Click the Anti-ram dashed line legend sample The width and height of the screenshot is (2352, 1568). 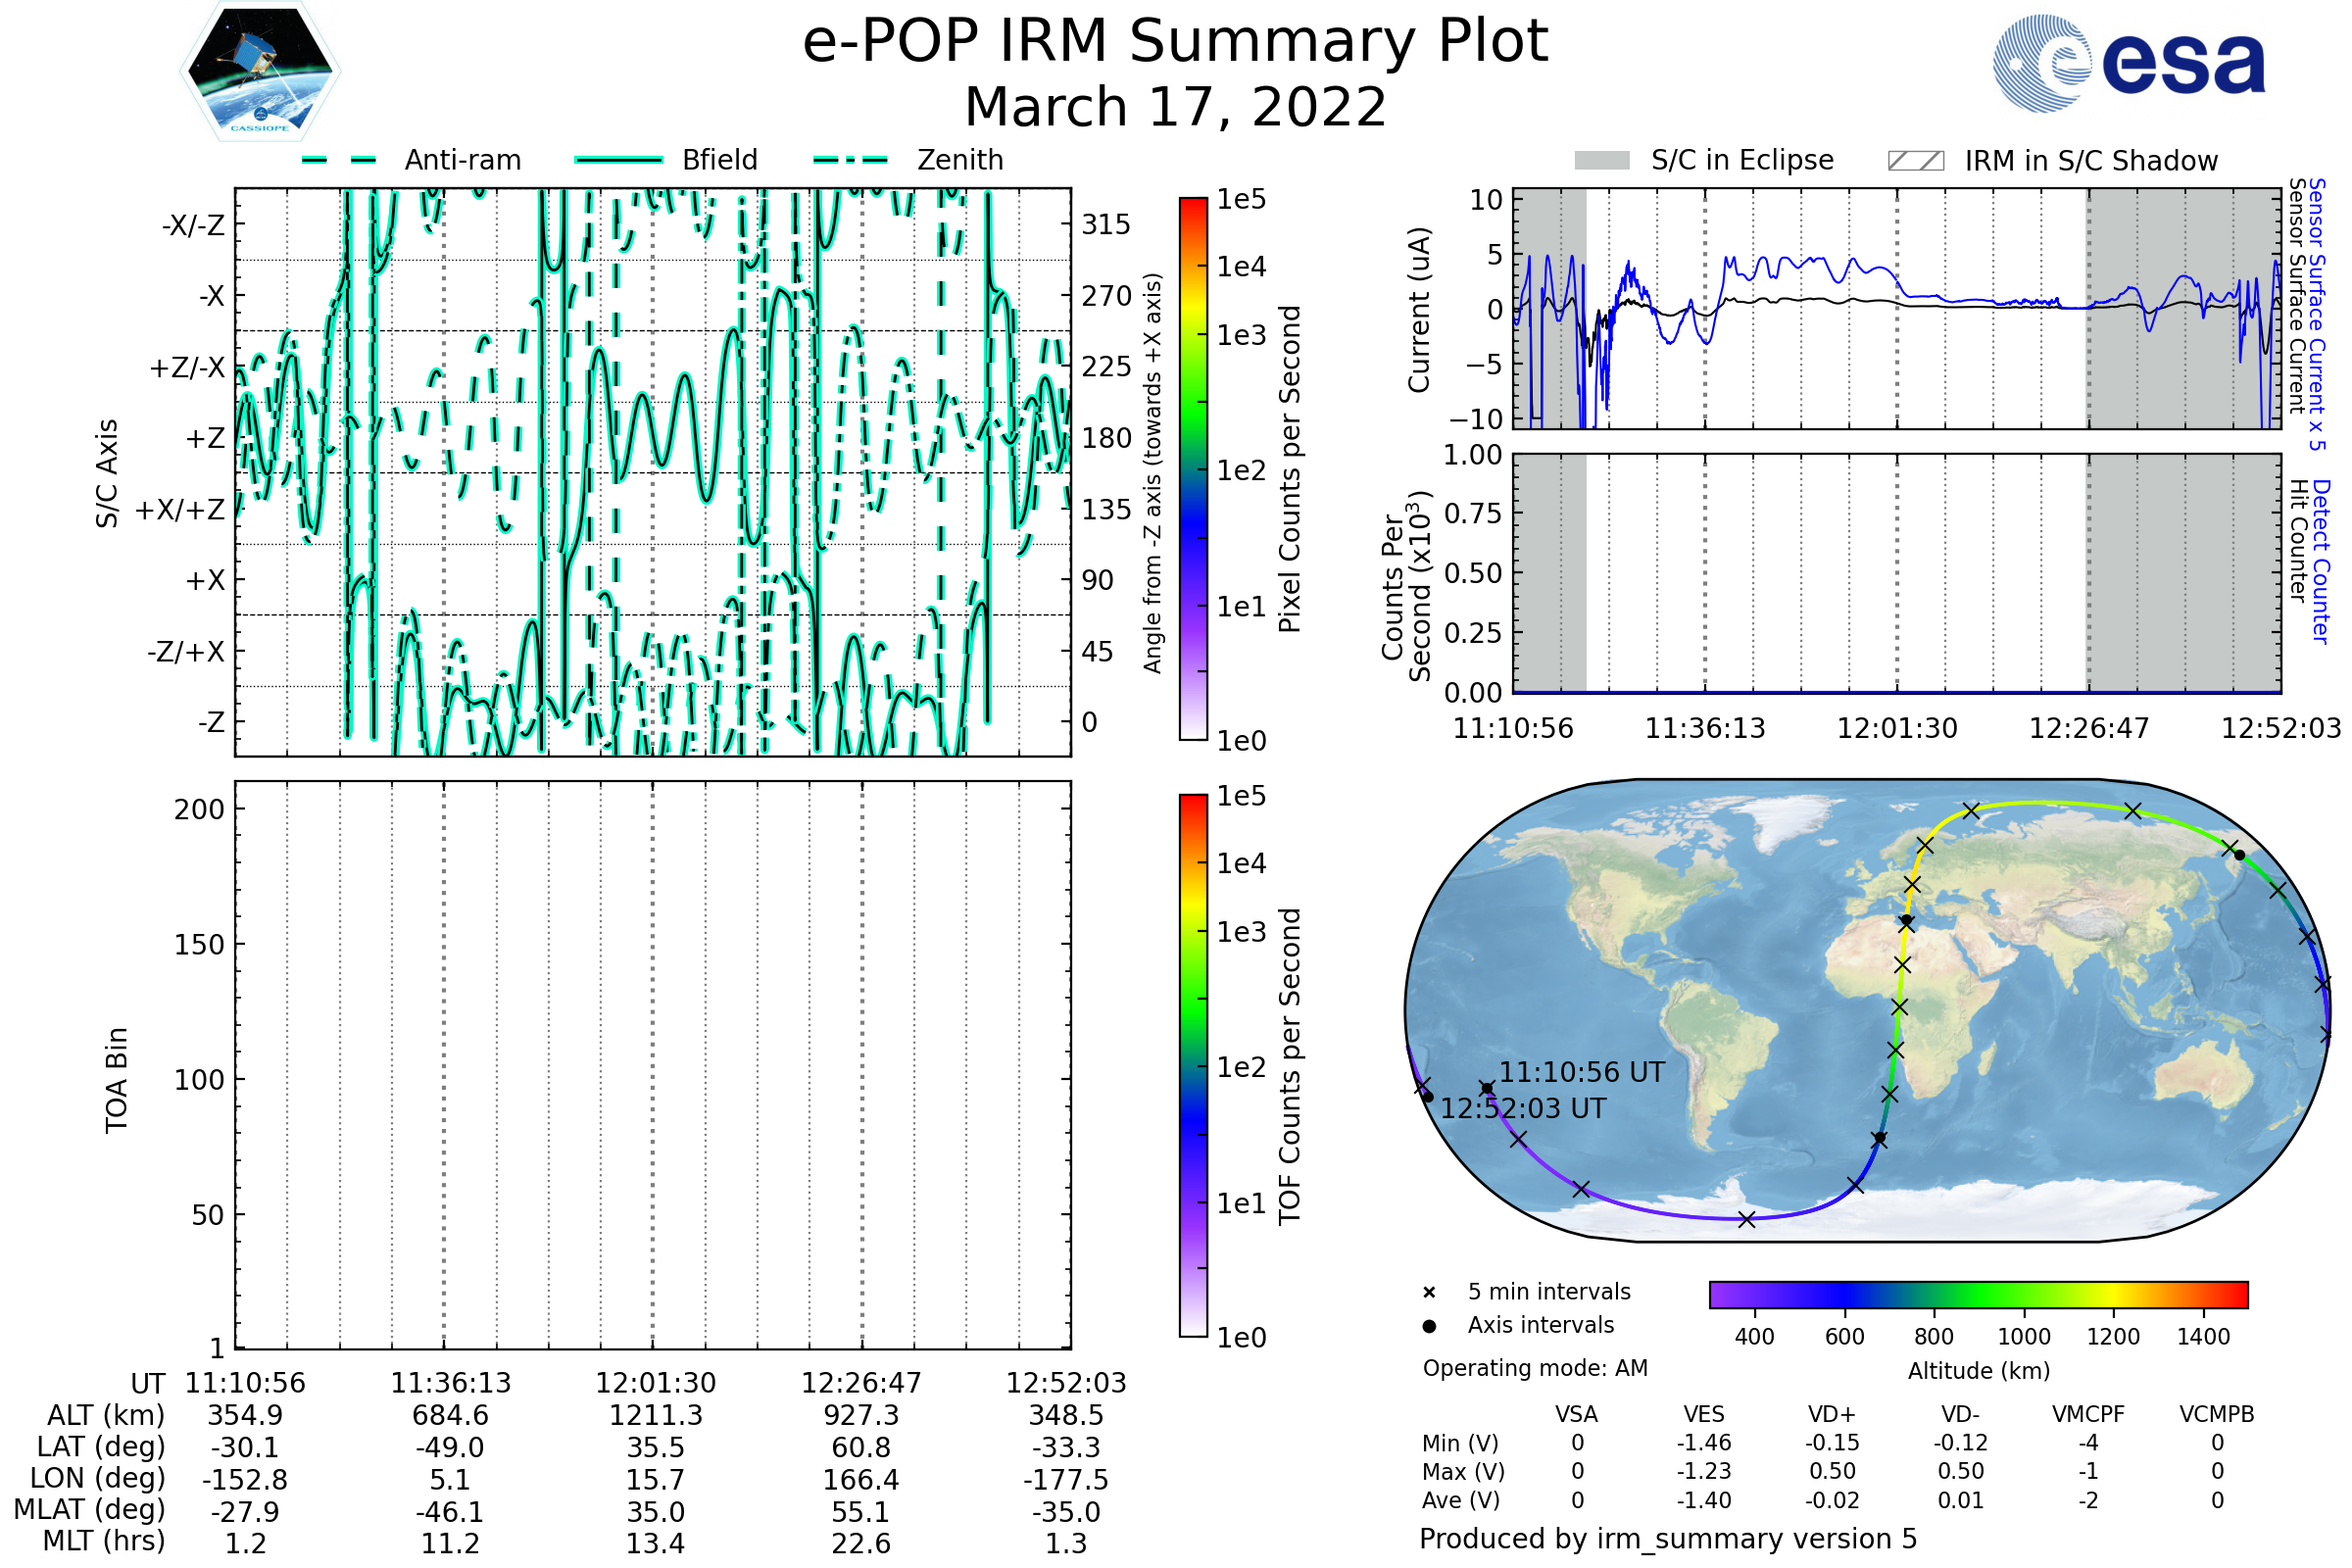point(339,160)
